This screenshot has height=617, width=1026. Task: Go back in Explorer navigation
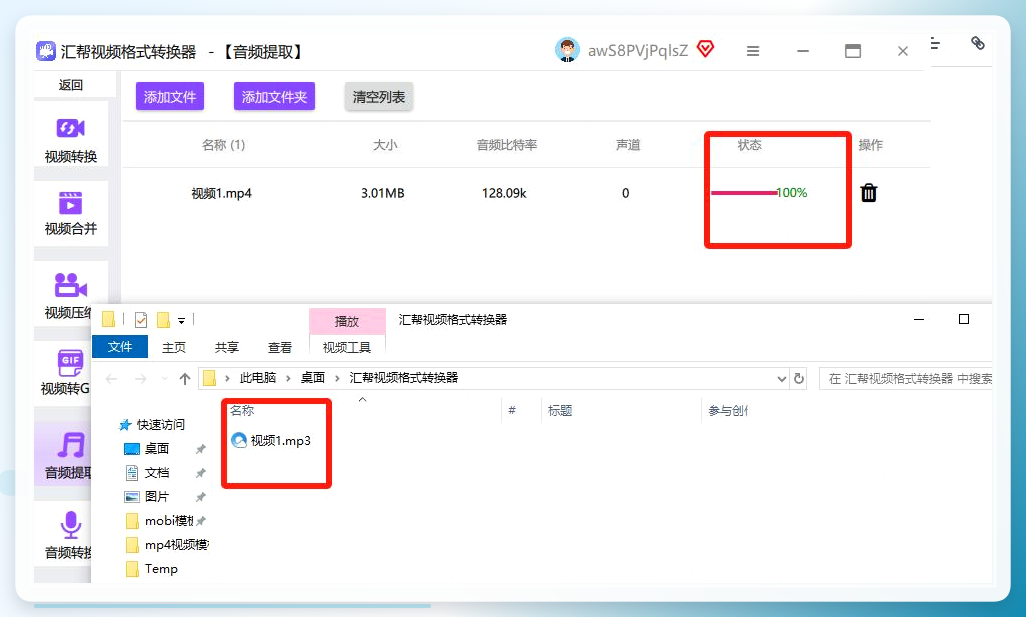pyautogui.click(x=111, y=379)
